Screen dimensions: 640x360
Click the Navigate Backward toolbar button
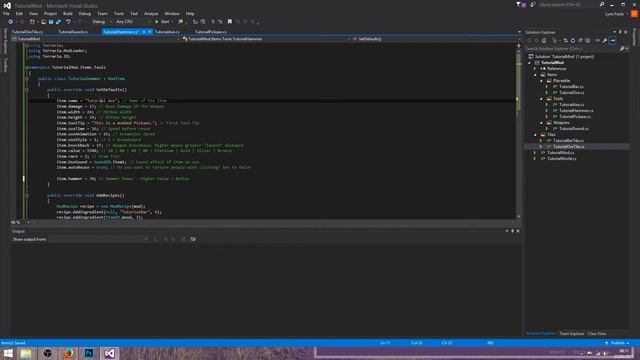pyautogui.click(x=11, y=22)
